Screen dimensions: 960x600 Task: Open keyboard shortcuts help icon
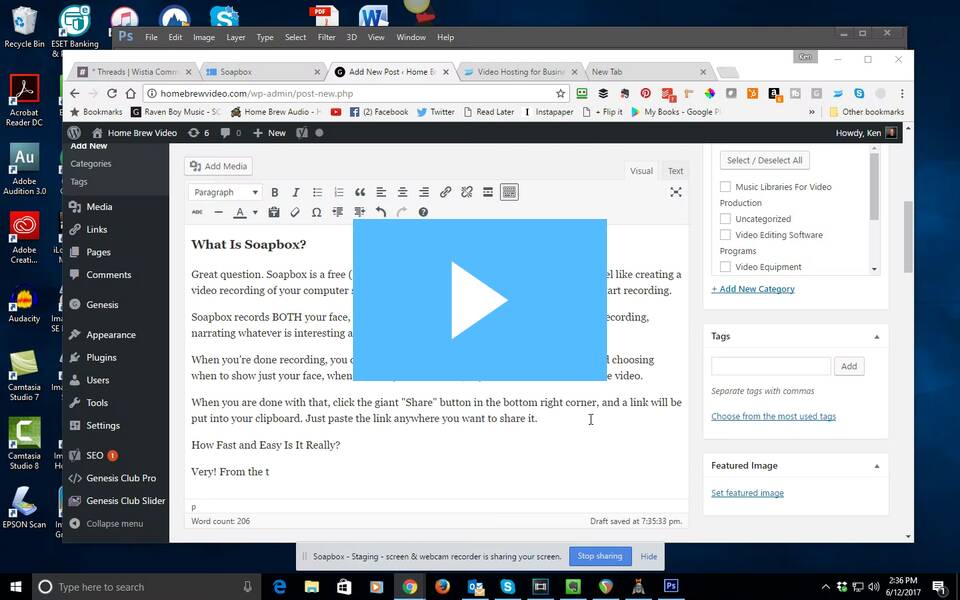(x=423, y=212)
